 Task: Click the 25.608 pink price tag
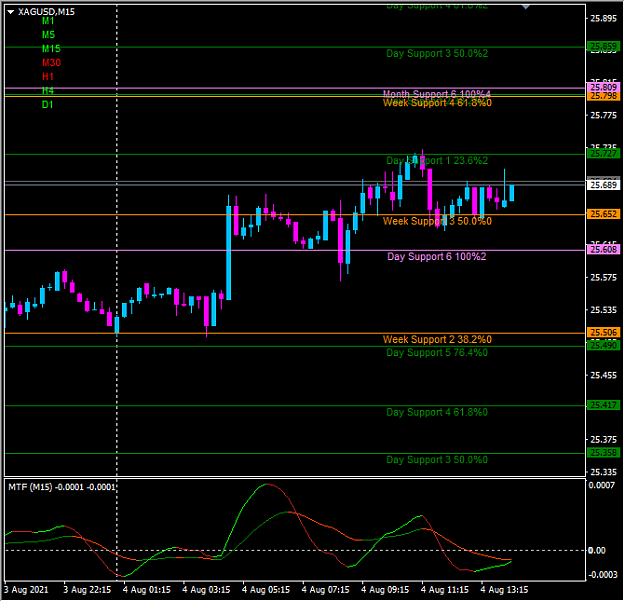point(603,250)
